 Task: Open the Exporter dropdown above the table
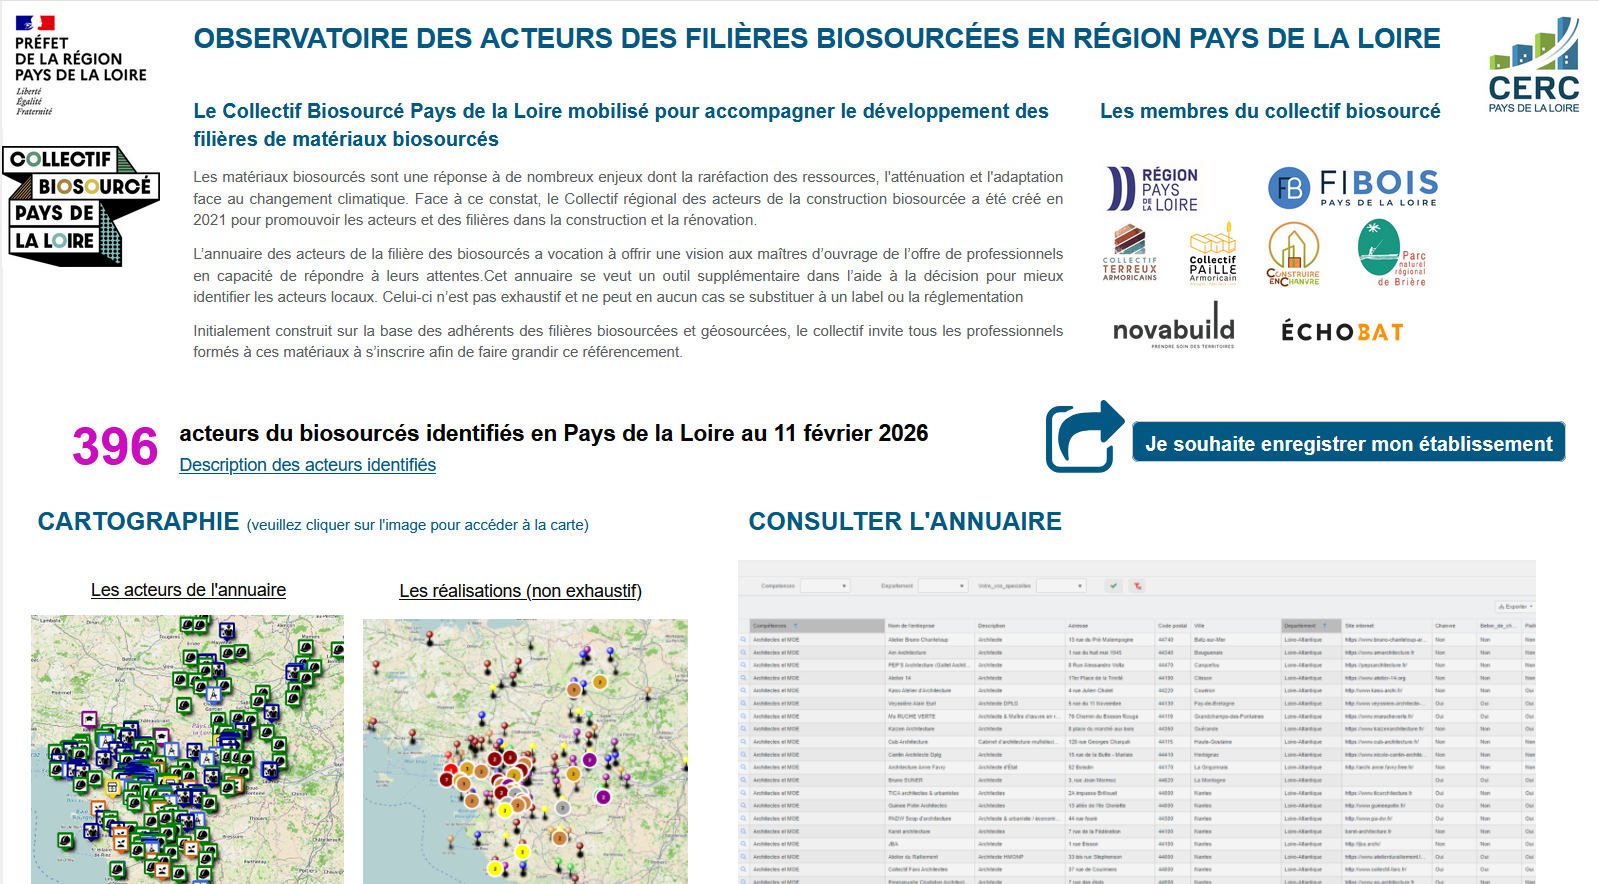[x=1515, y=607]
